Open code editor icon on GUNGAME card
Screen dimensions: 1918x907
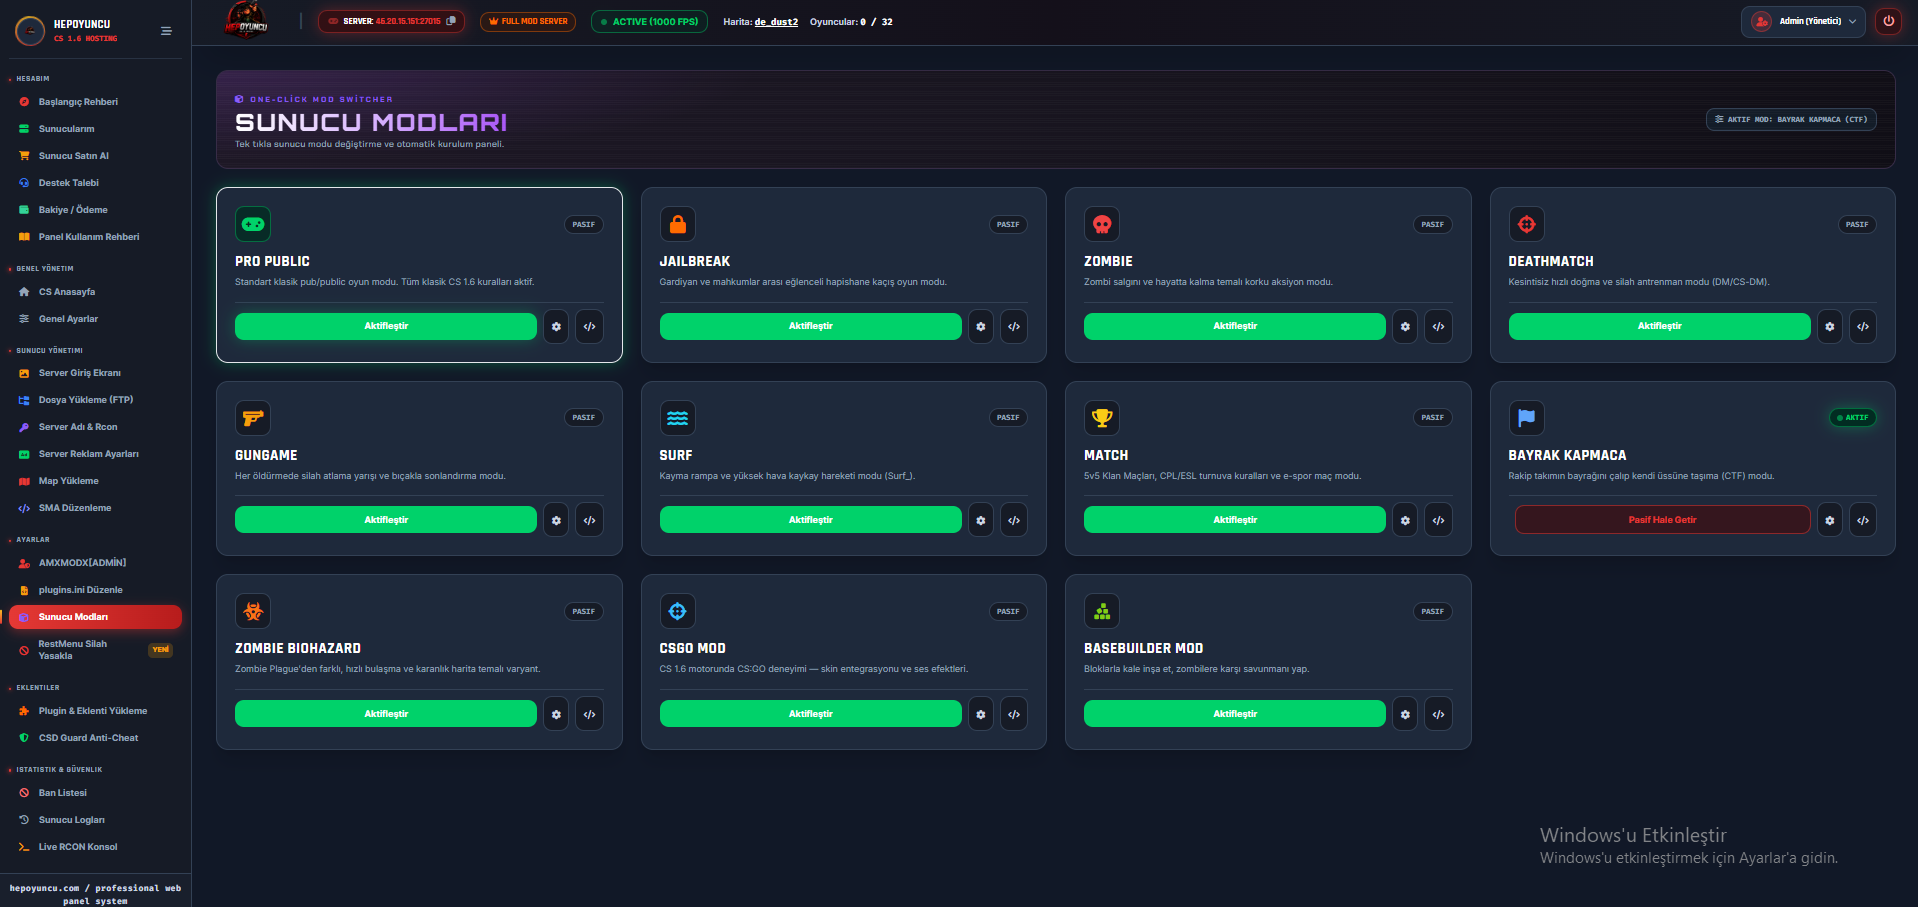point(590,520)
